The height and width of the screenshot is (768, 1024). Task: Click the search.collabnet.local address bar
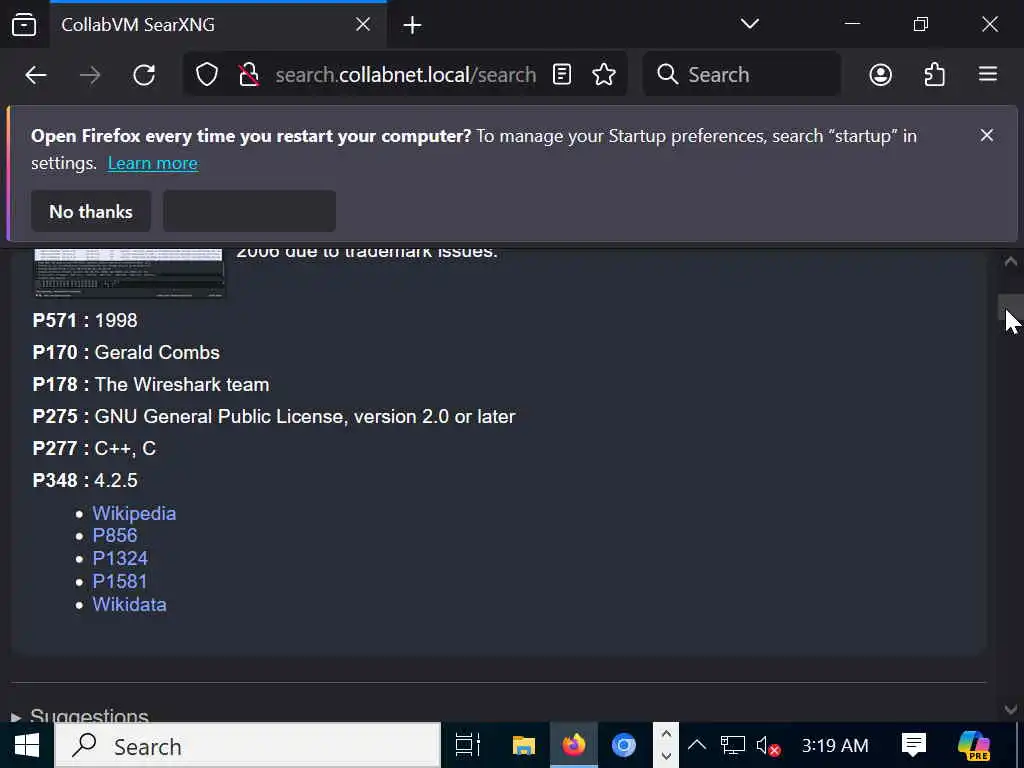tap(405, 74)
